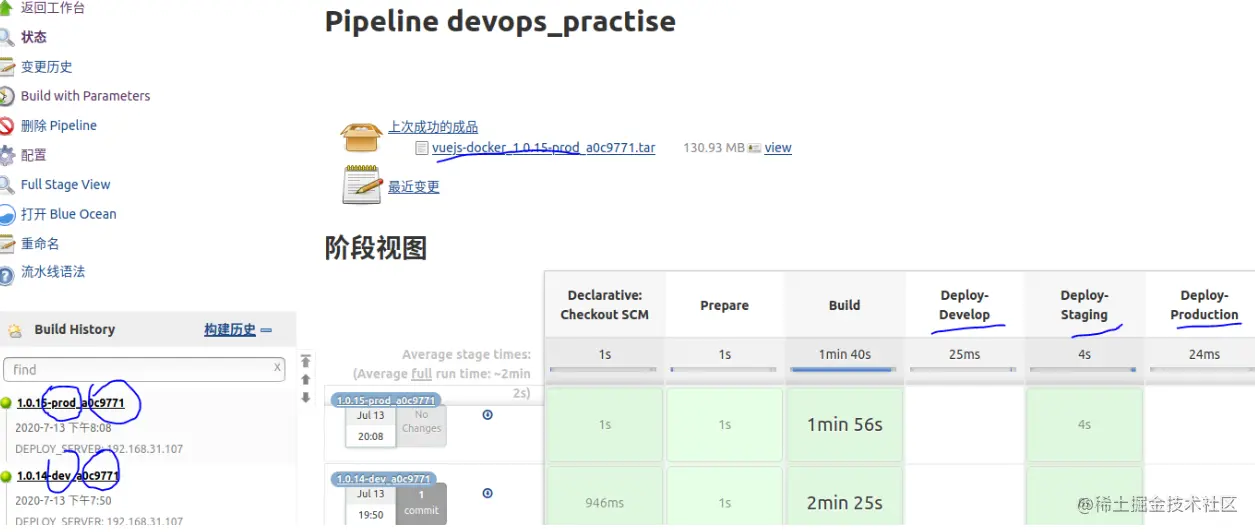Clear the find box with the x

[278, 368]
